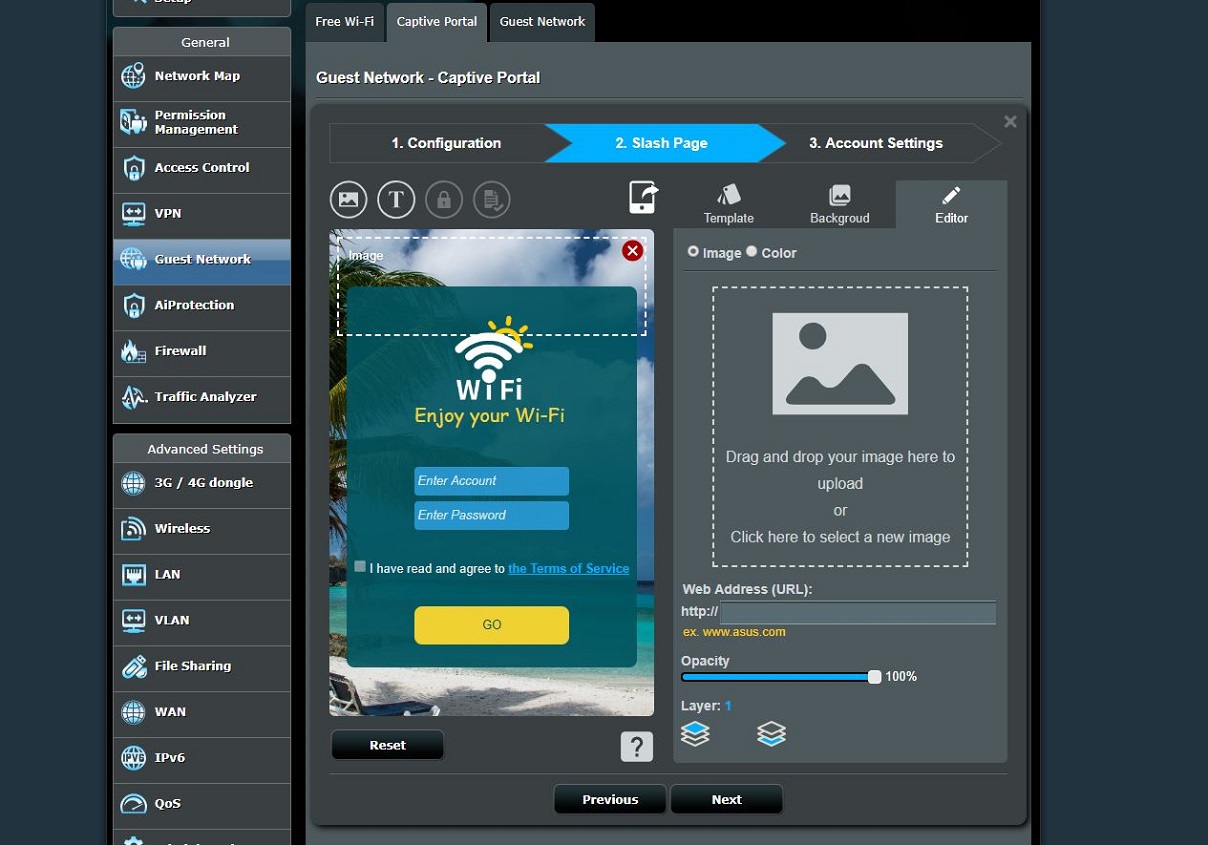Click the Enter Password field in preview

[492, 515]
